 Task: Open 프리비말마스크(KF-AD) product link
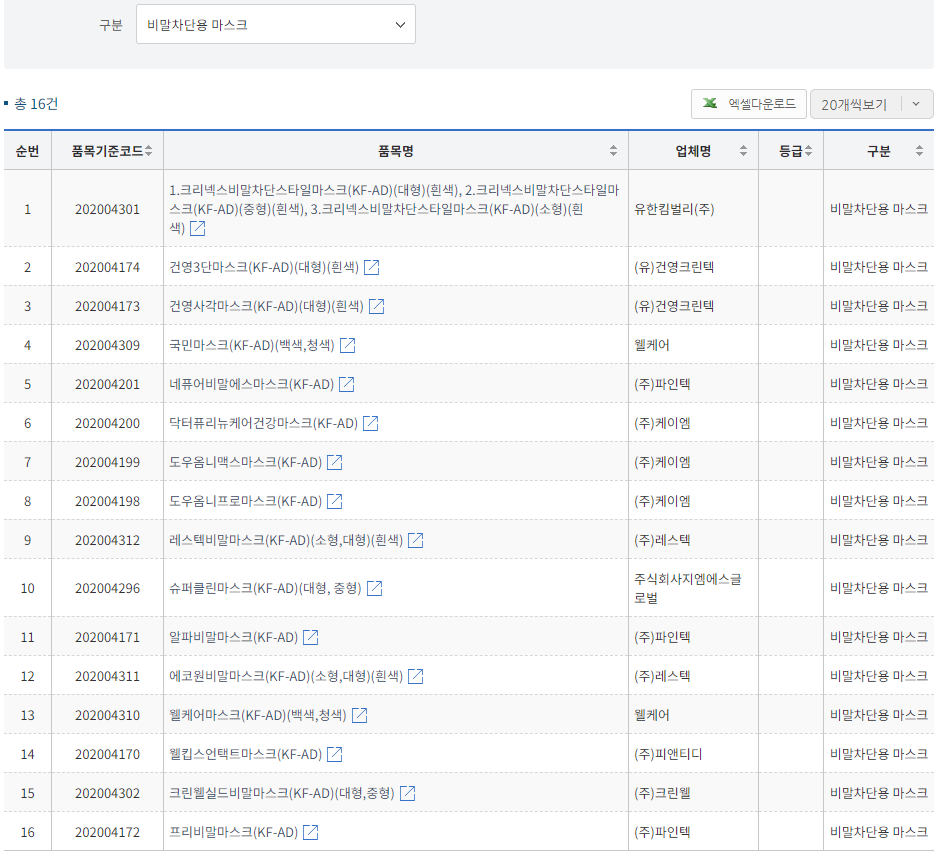(x=233, y=832)
